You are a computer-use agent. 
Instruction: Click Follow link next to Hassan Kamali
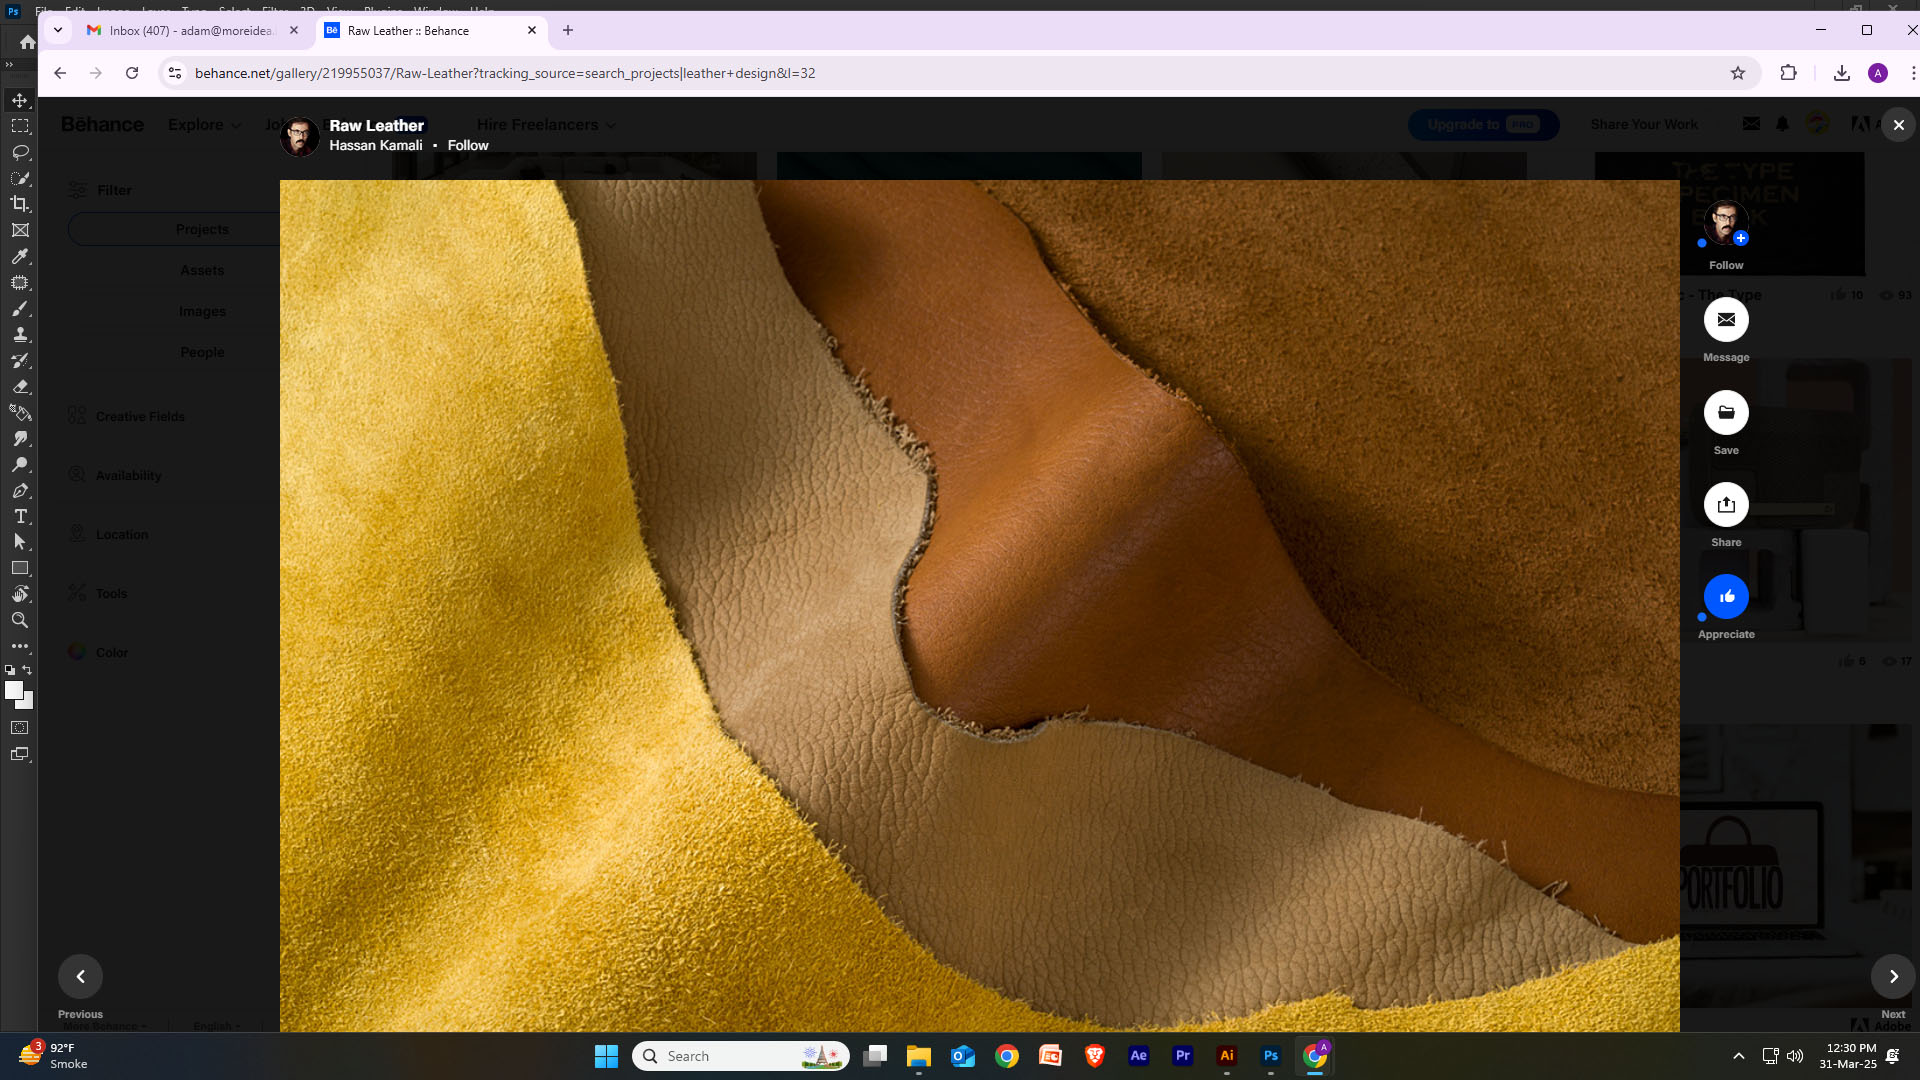tap(468, 145)
